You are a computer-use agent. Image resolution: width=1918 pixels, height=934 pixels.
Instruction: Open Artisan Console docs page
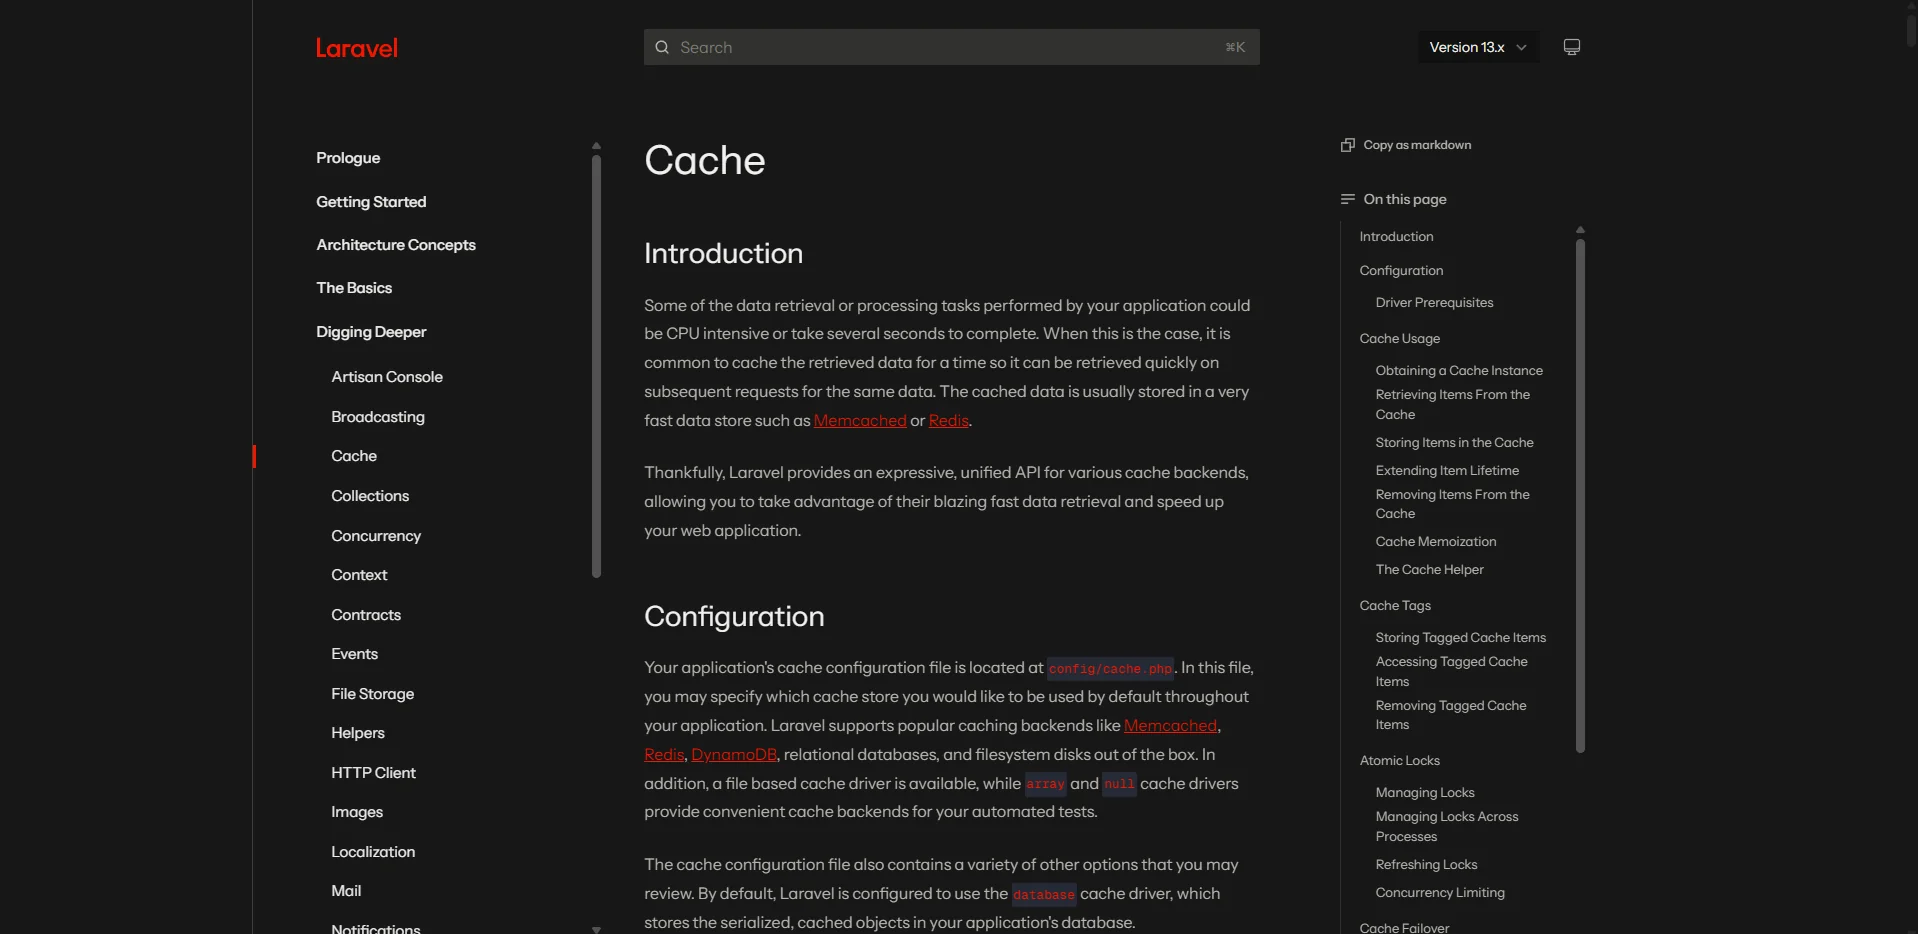click(x=387, y=377)
